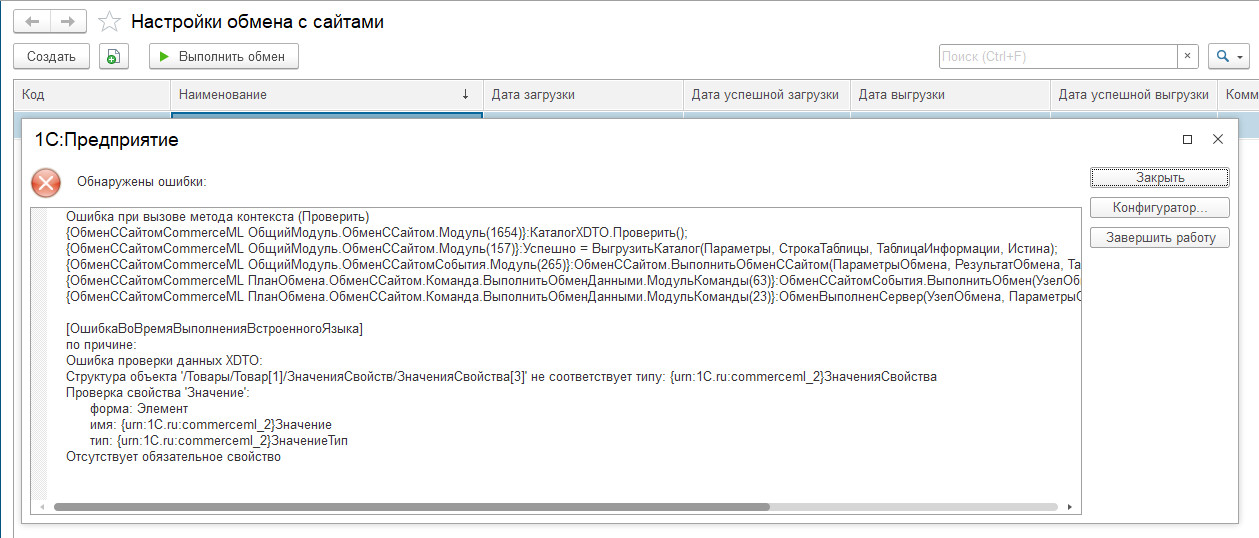Click the Закрыть button in error dialog
The image size is (1259, 538).
click(x=1160, y=178)
